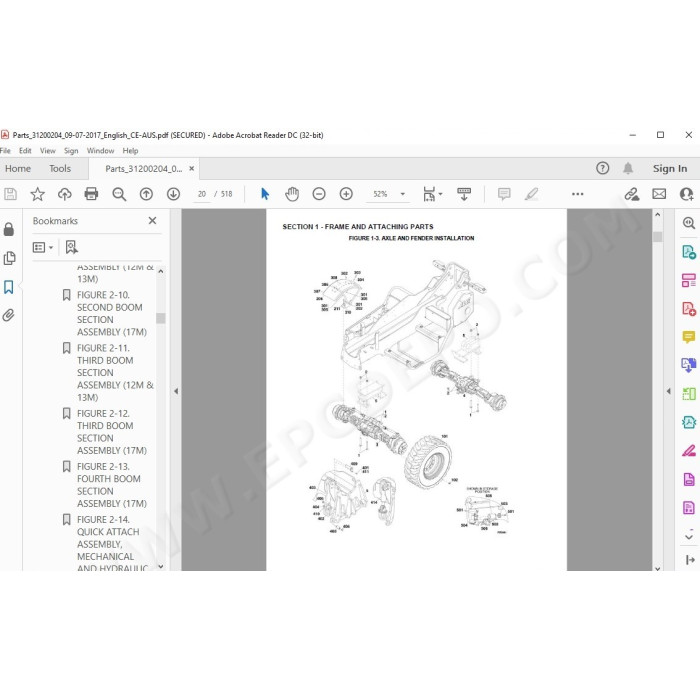Open the Find text magnifier

click(x=119, y=194)
